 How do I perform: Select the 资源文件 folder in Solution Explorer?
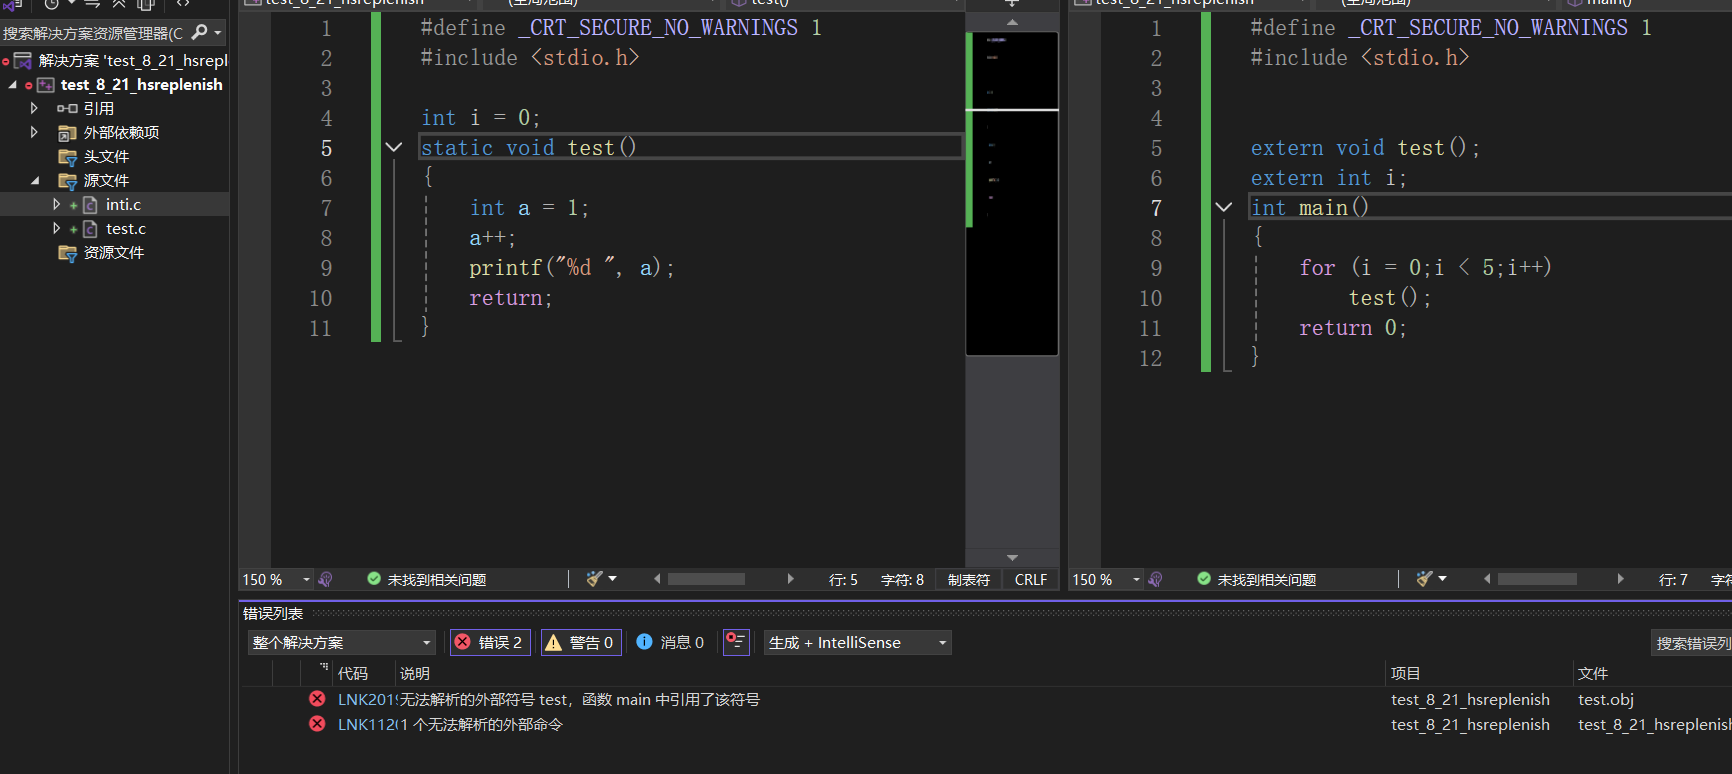[x=114, y=253]
